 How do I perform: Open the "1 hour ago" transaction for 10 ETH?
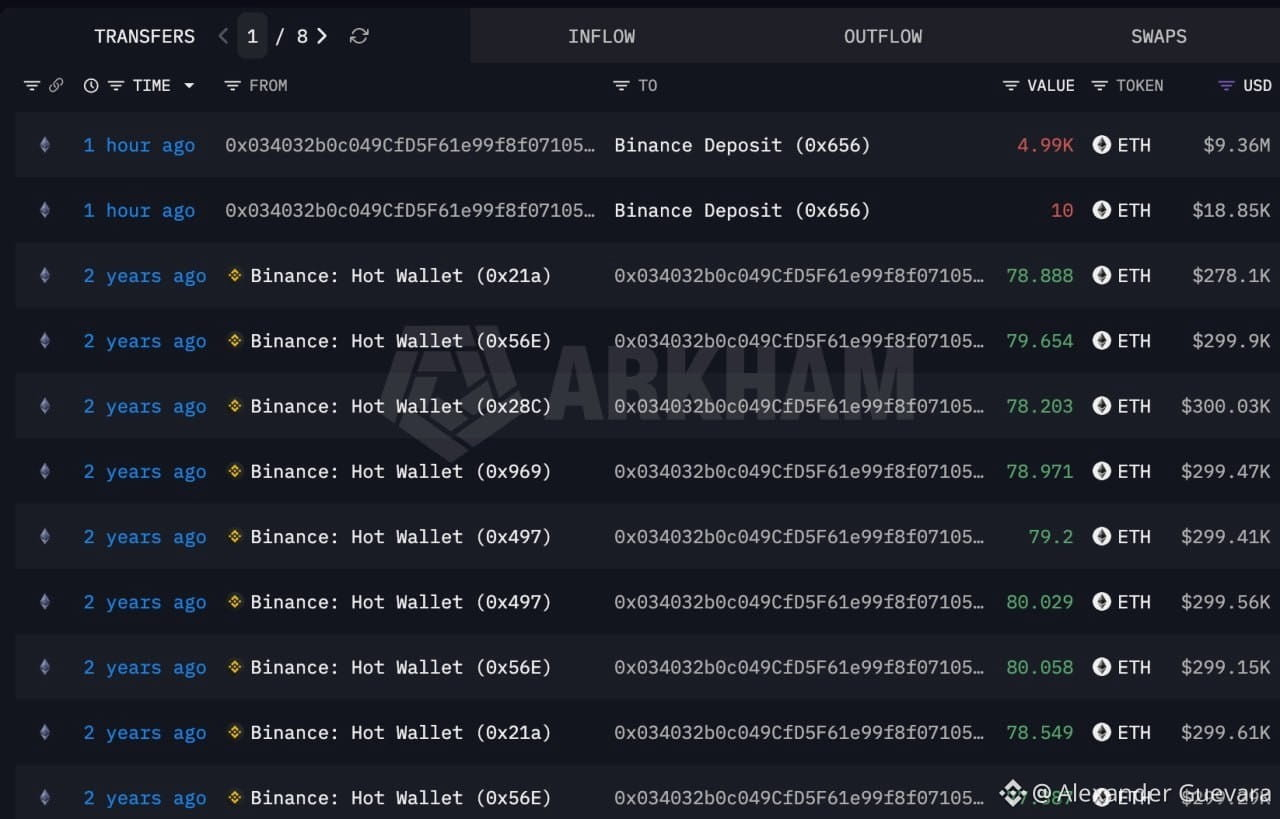[139, 210]
